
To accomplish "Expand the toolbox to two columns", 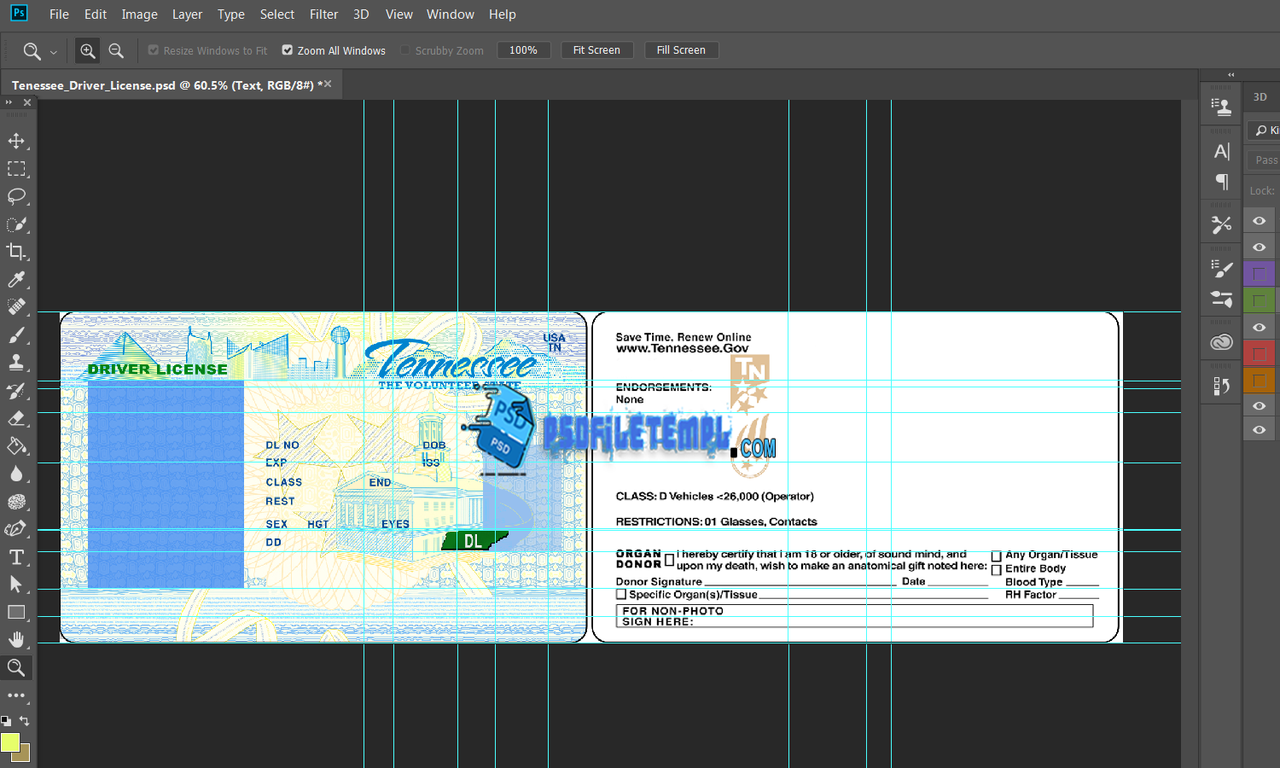I will 10,103.
